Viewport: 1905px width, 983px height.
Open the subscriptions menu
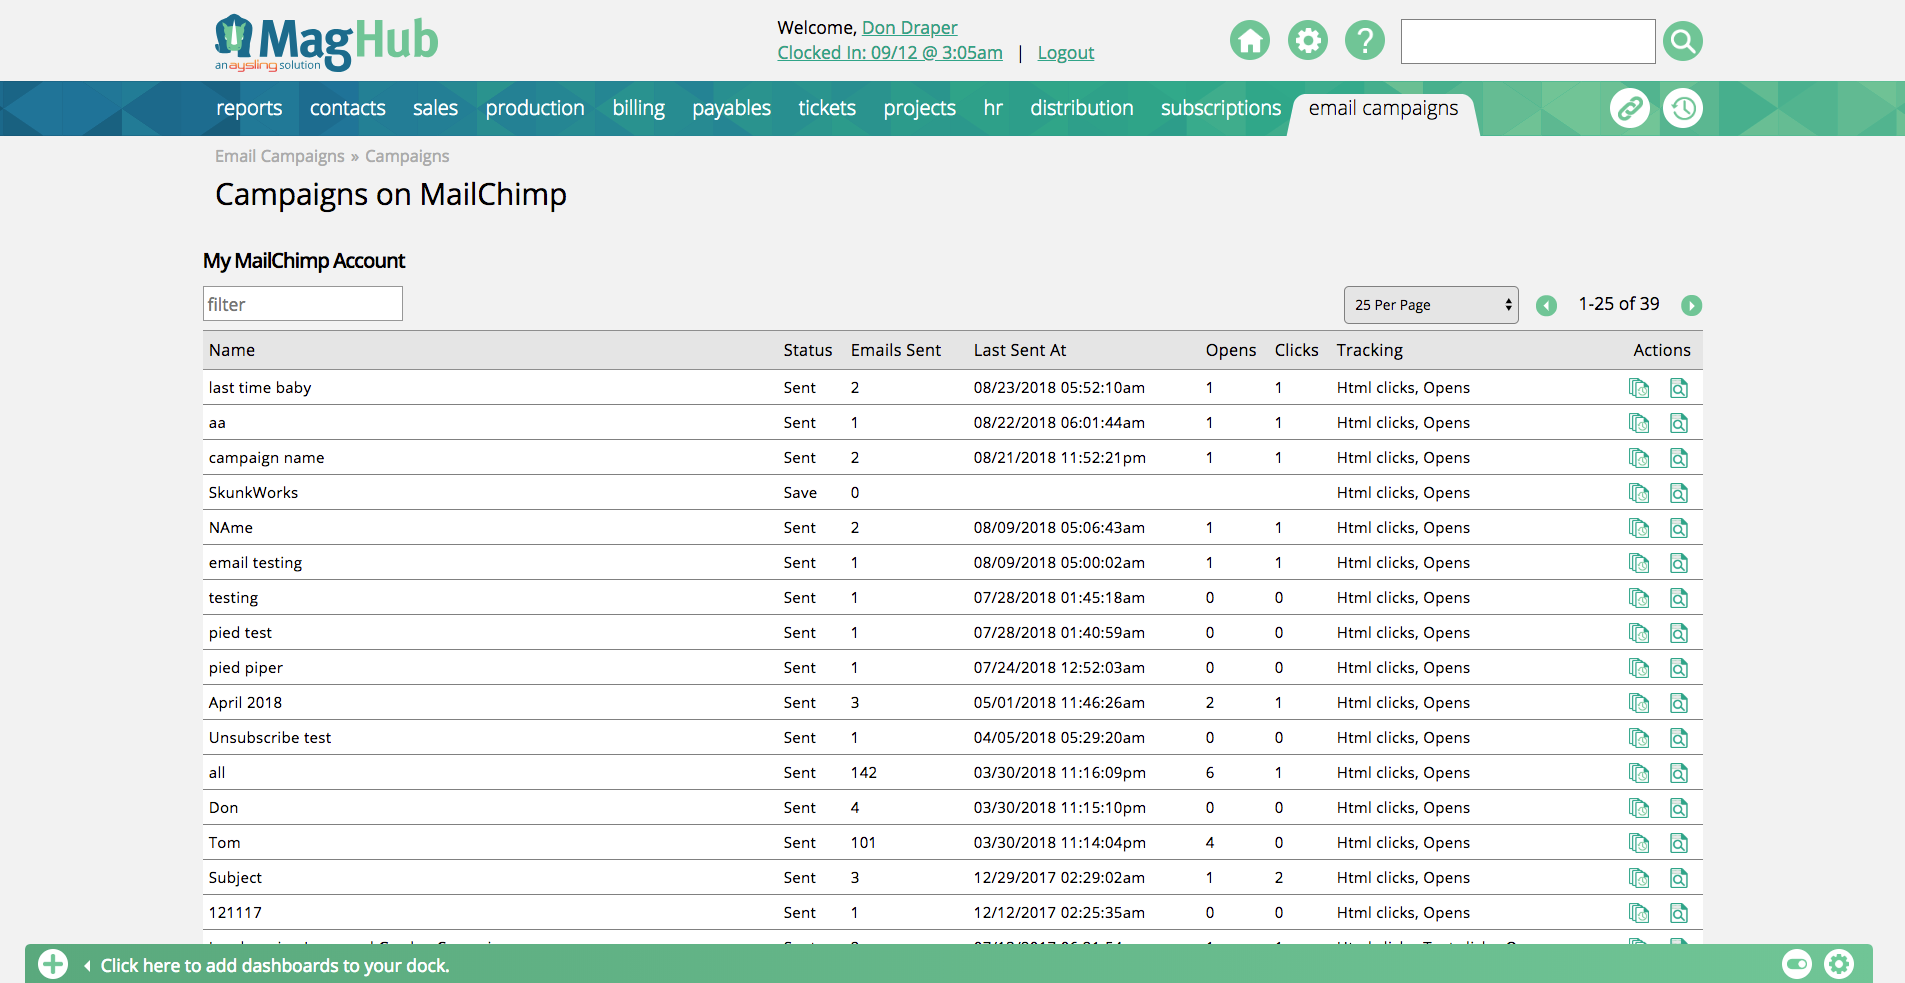tap(1221, 108)
